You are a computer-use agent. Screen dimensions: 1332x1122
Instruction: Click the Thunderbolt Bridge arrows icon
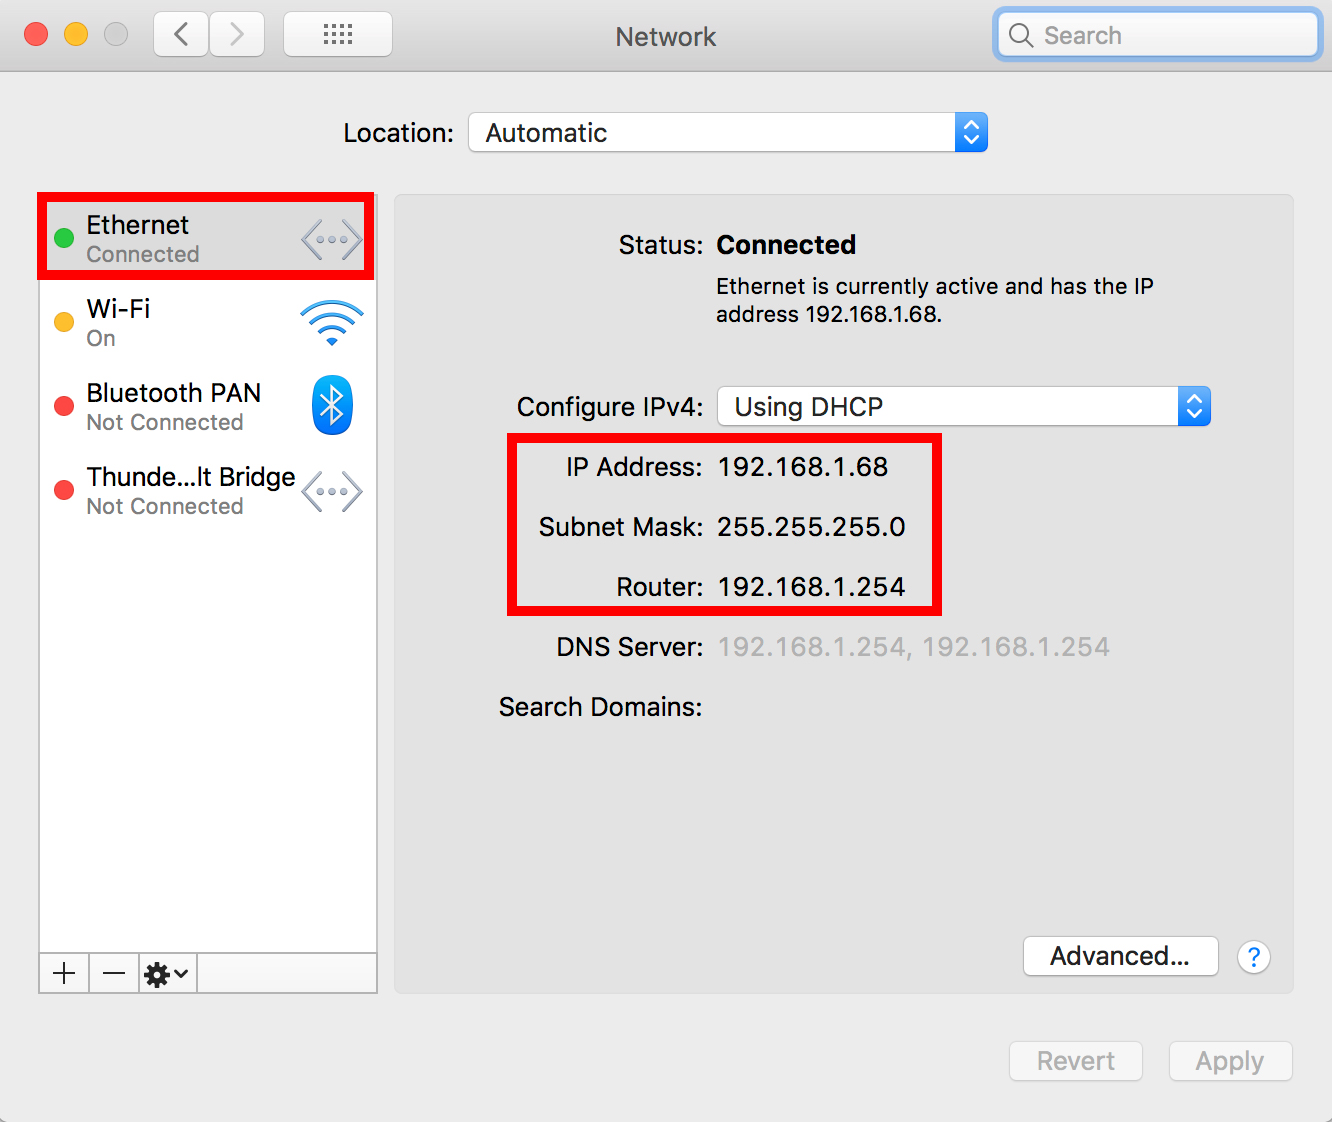point(331,491)
